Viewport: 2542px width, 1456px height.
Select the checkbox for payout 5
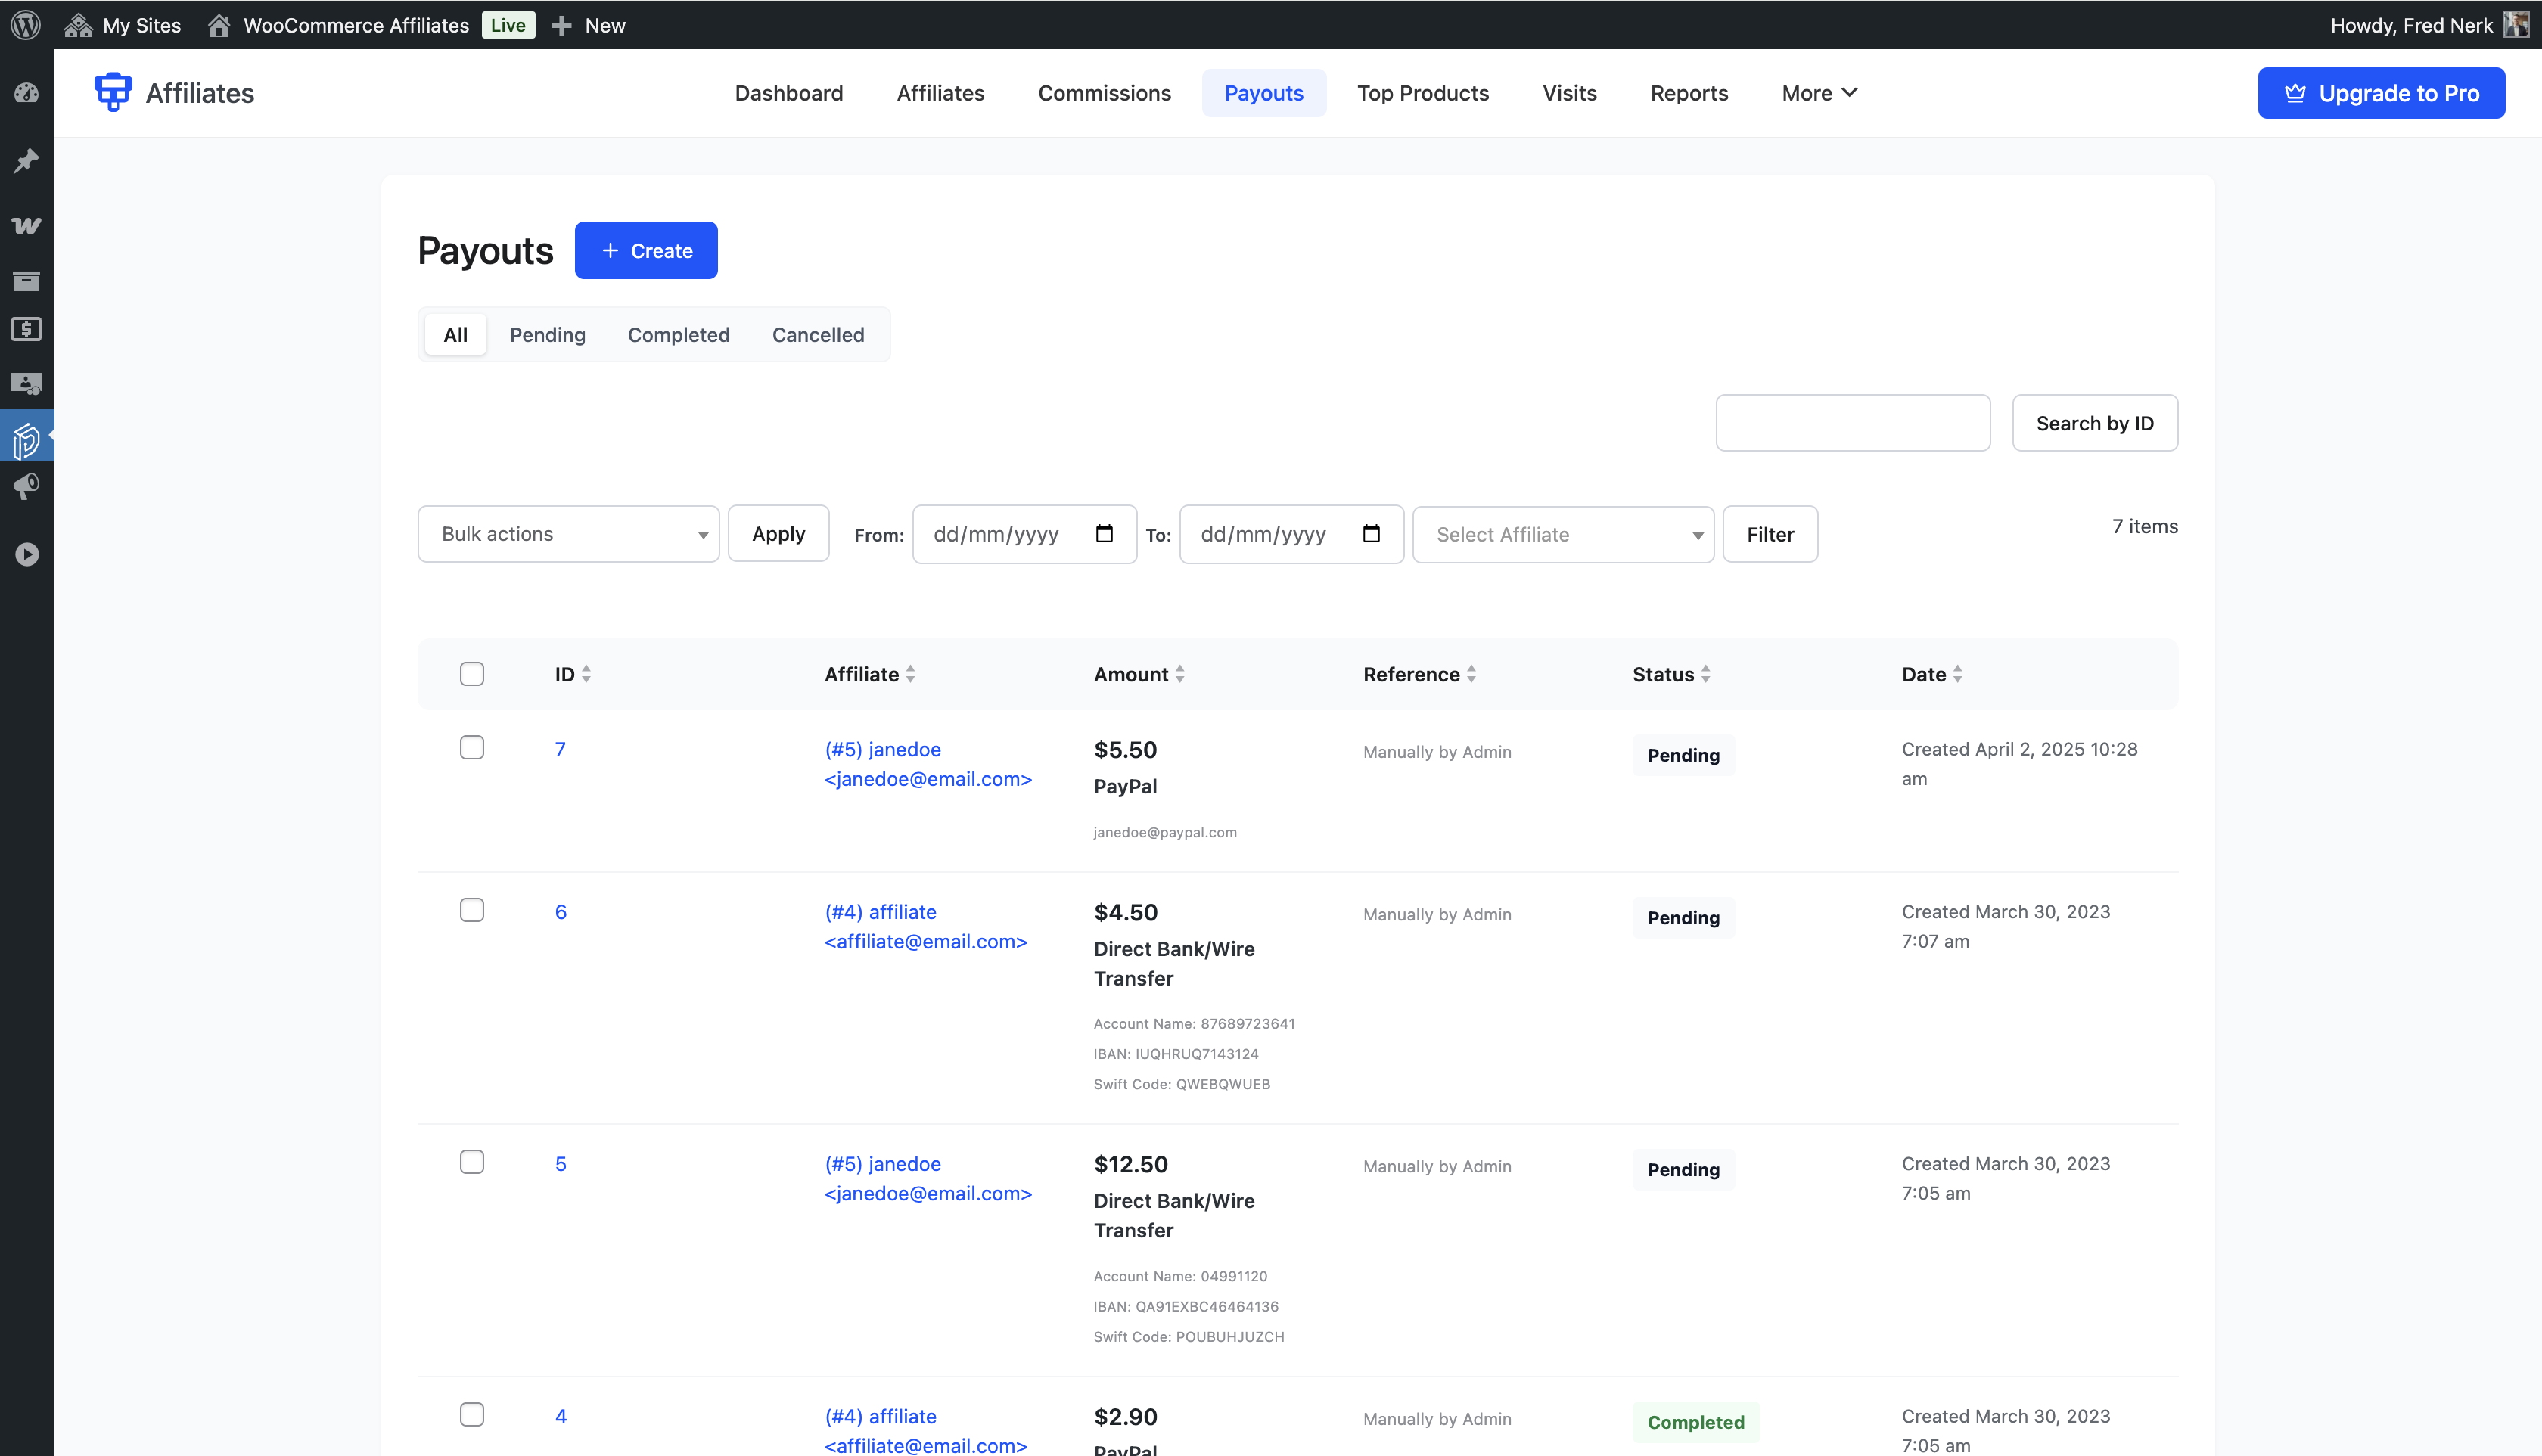[472, 1162]
